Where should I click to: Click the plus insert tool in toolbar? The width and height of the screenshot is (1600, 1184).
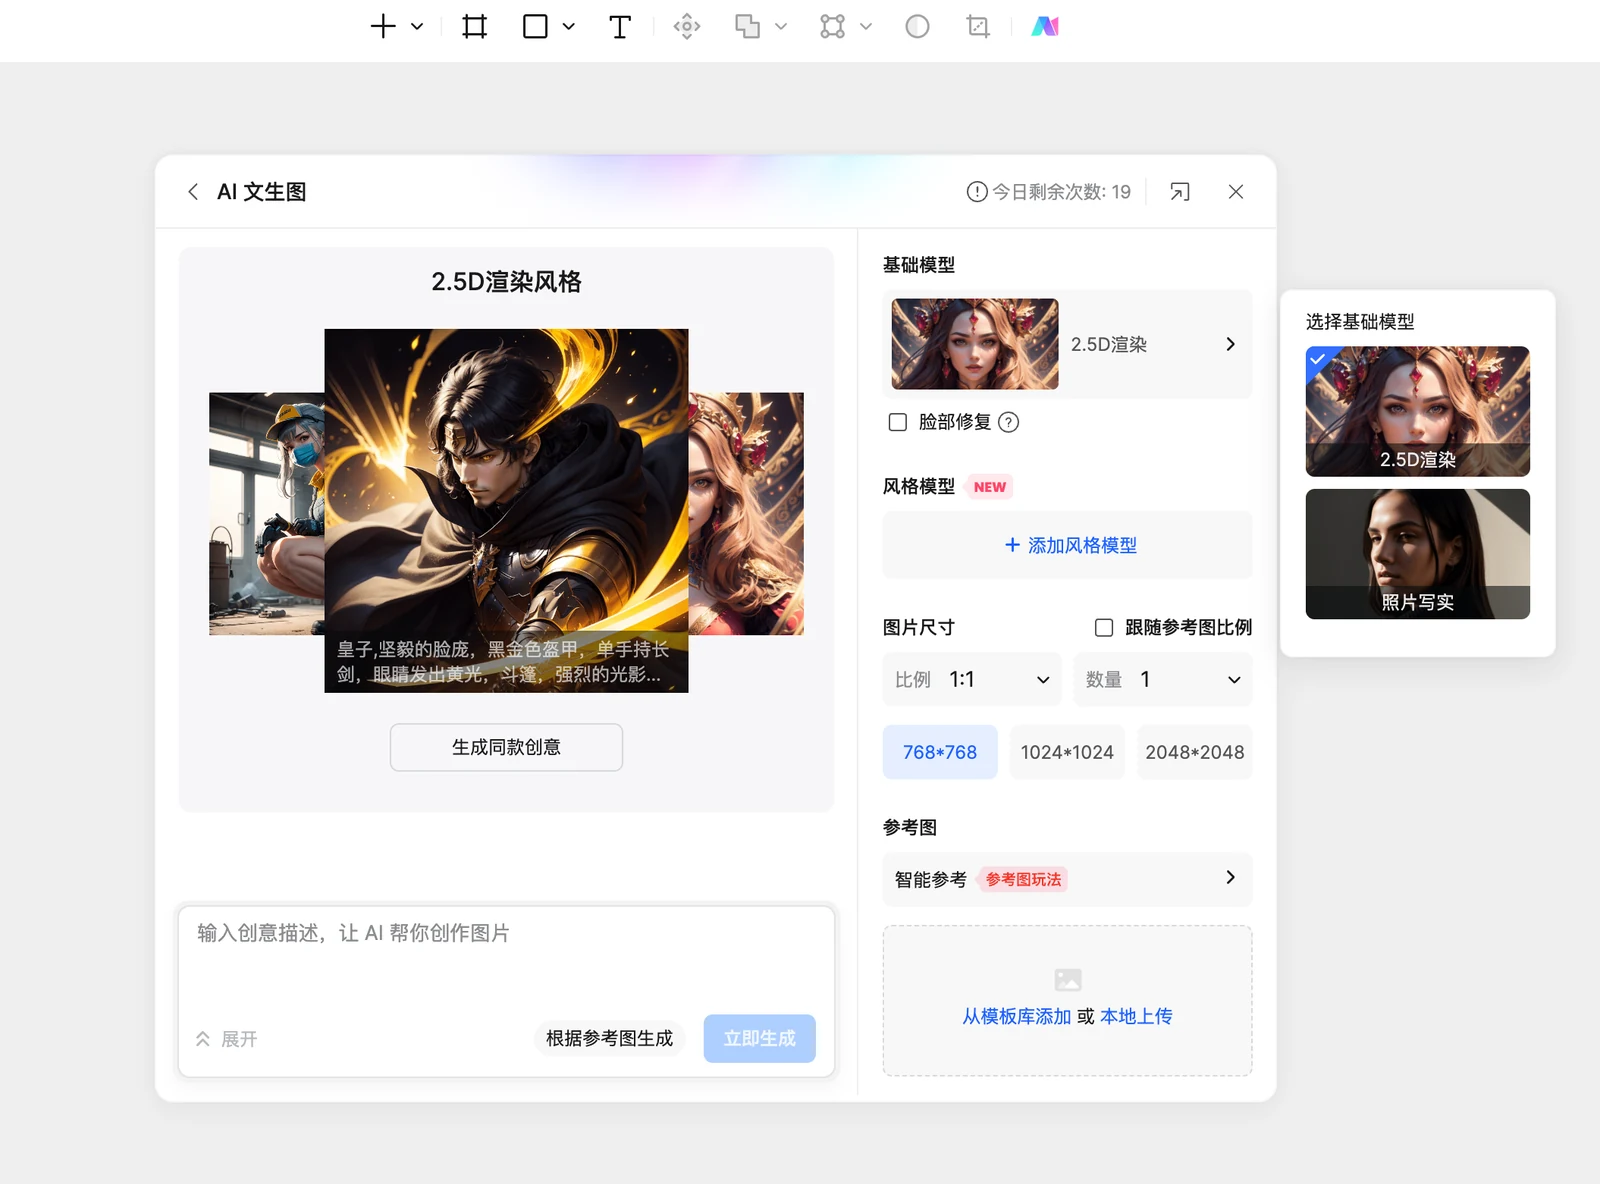pos(383,26)
